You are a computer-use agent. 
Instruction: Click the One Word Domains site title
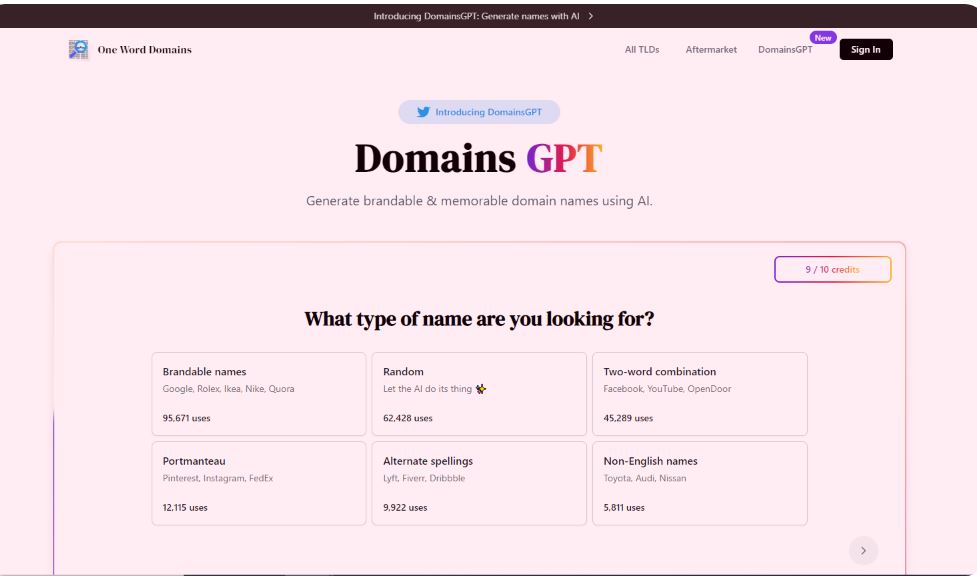click(x=145, y=50)
